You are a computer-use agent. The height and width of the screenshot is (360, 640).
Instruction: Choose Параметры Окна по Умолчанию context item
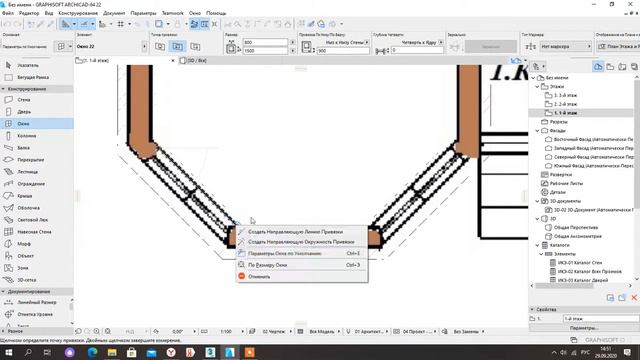(302, 253)
